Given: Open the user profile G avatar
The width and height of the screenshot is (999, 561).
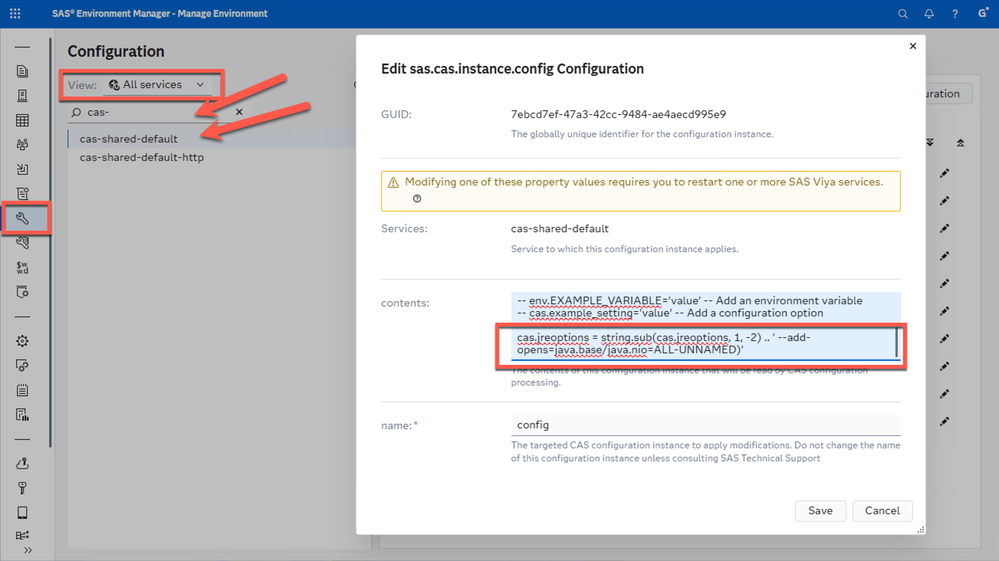Looking at the screenshot, I should (x=982, y=13).
